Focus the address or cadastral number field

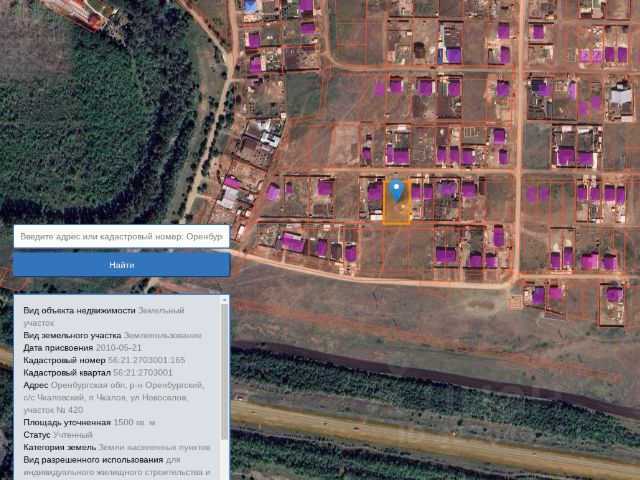[122, 236]
